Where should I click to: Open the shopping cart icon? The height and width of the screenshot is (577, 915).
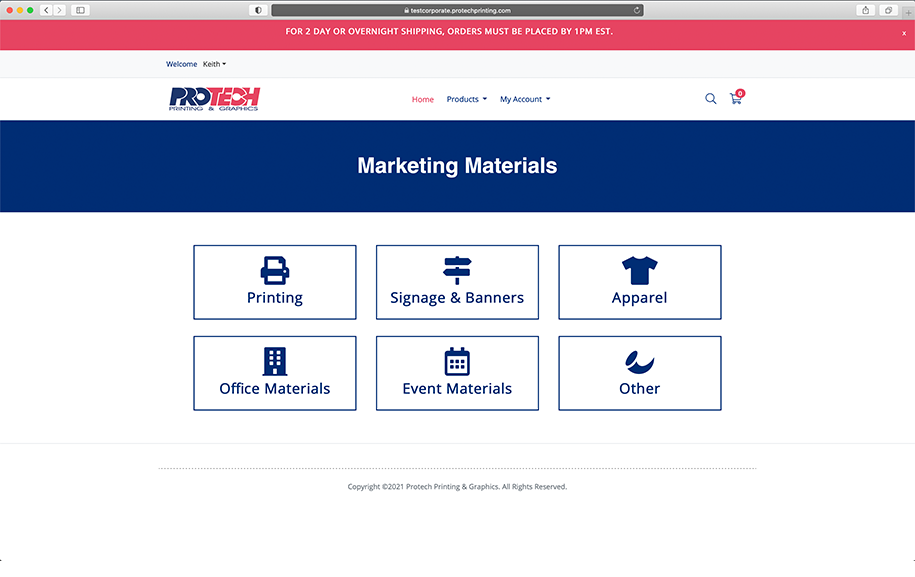(x=736, y=99)
